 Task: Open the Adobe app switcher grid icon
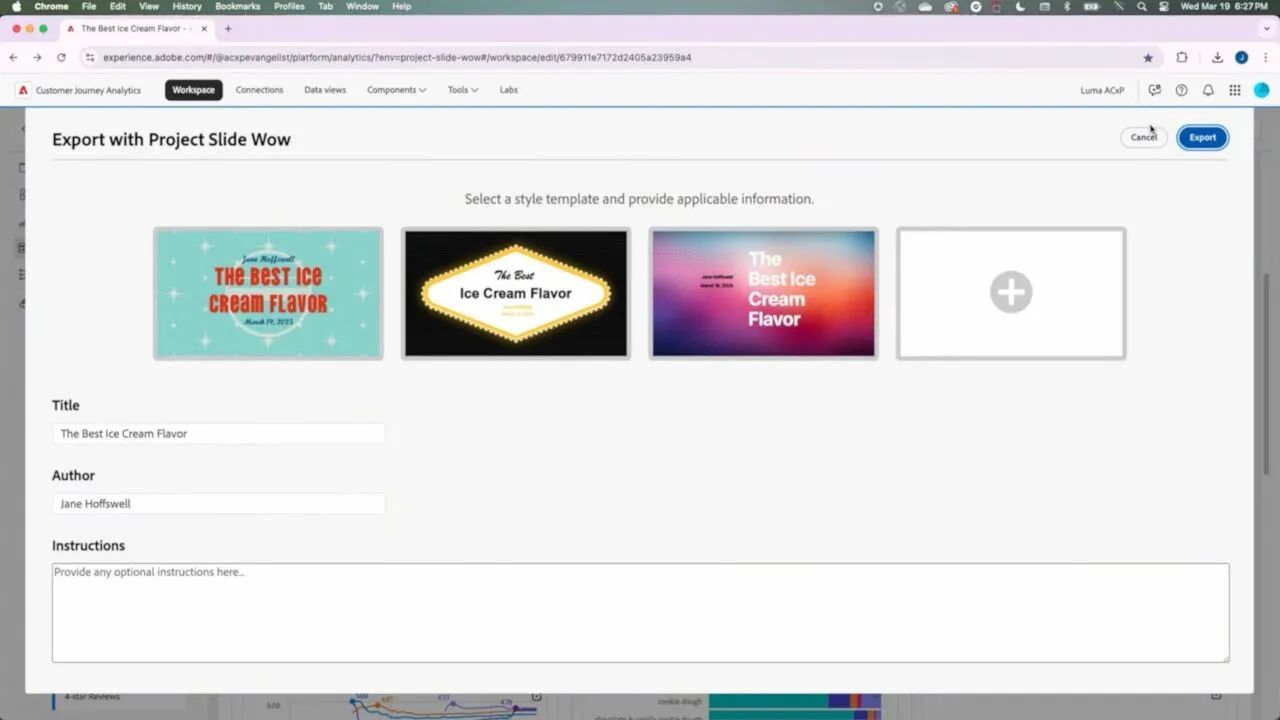(1235, 90)
